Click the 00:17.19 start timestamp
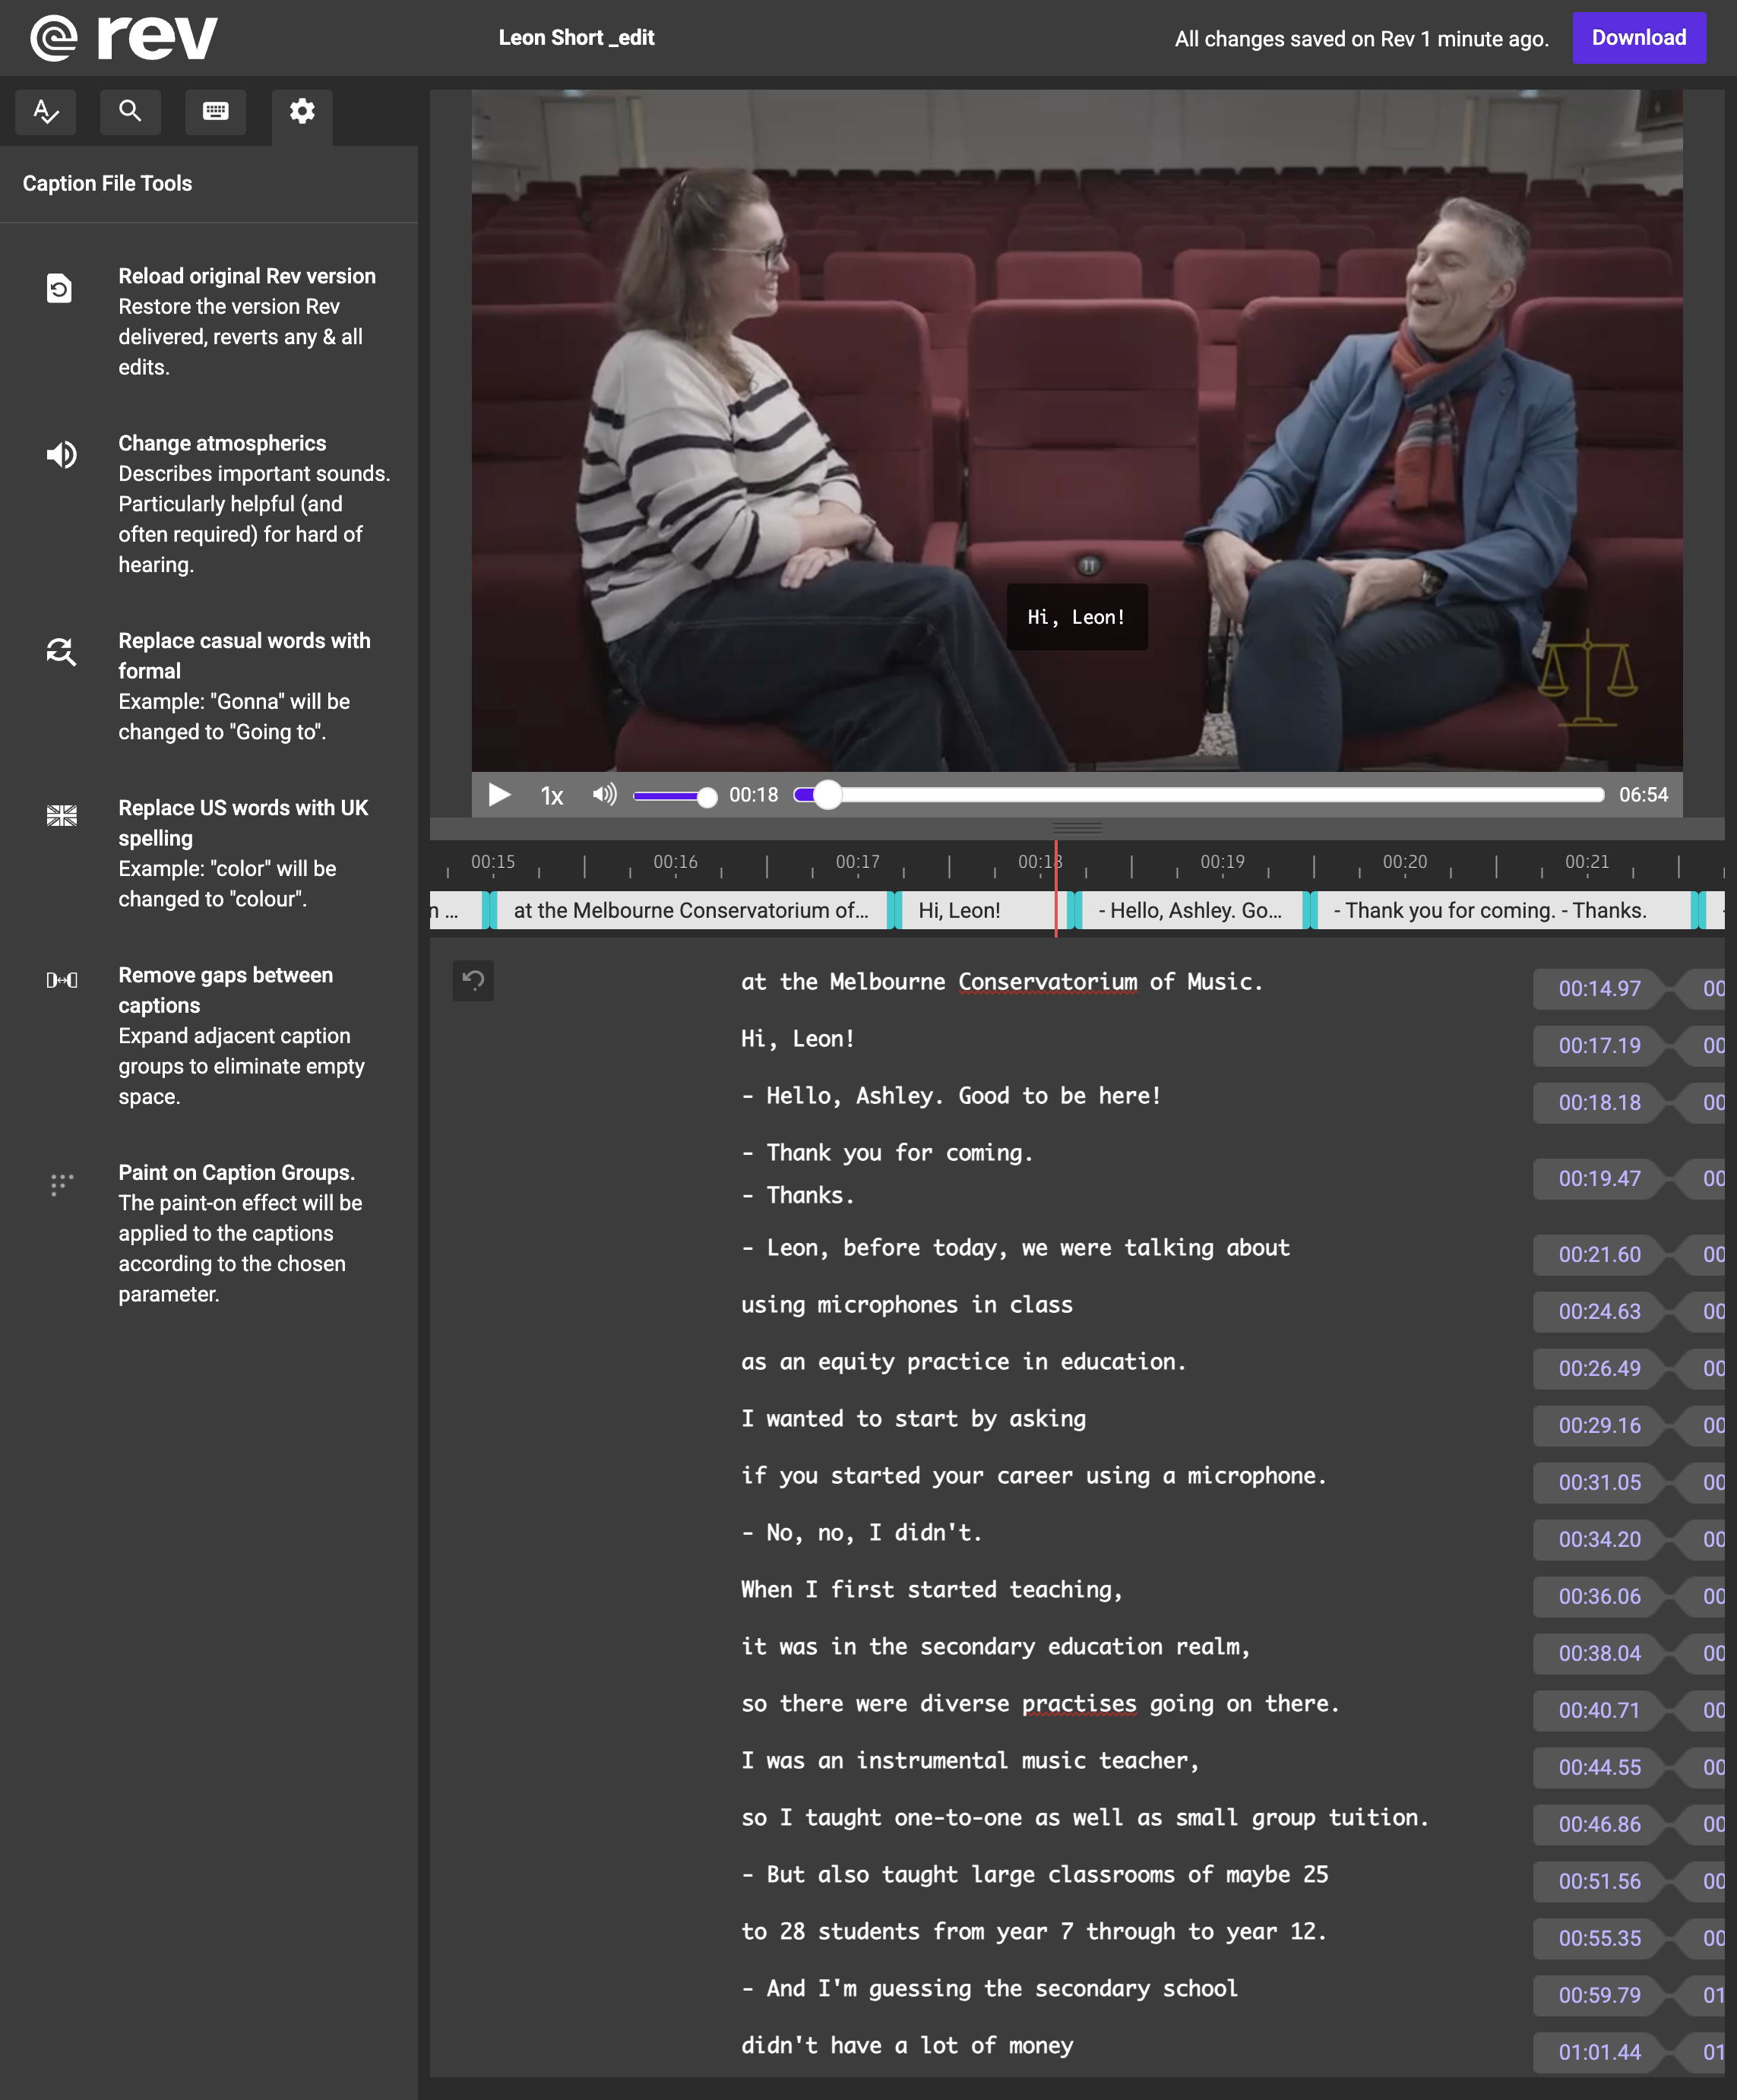1737x2100 pixels. [1599, 1046]
